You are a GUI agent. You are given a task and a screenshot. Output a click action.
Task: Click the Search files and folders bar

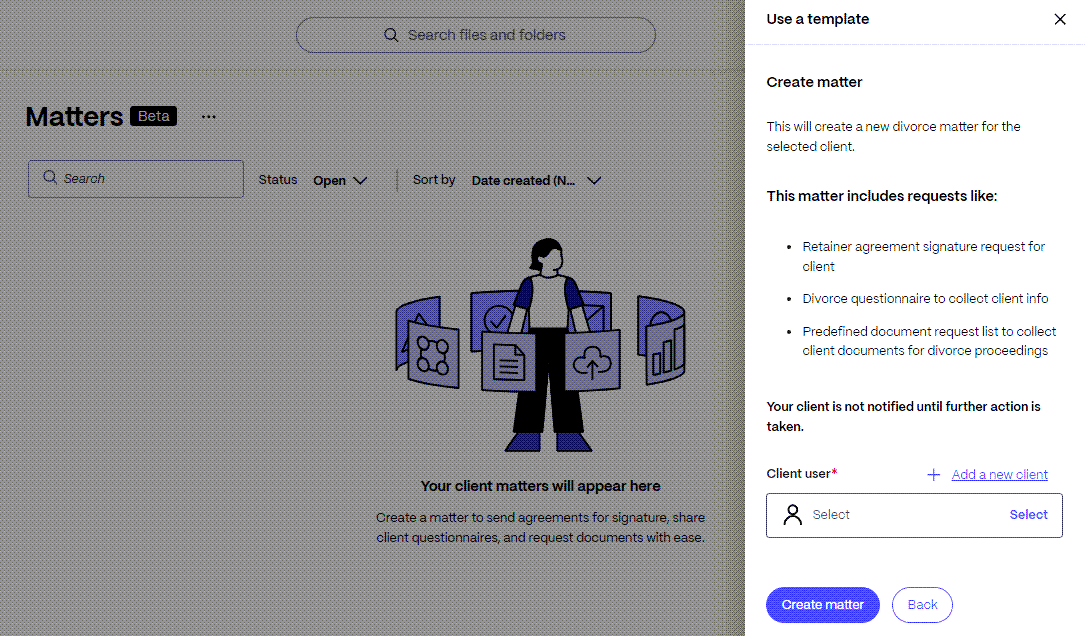coord(475,35)
